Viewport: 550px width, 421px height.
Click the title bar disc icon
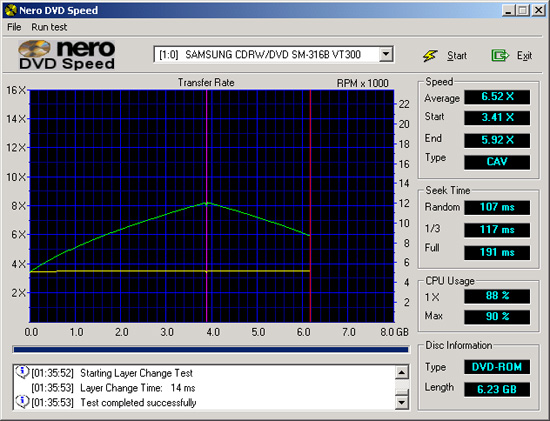pyautogui.click(x=11, y=10)
